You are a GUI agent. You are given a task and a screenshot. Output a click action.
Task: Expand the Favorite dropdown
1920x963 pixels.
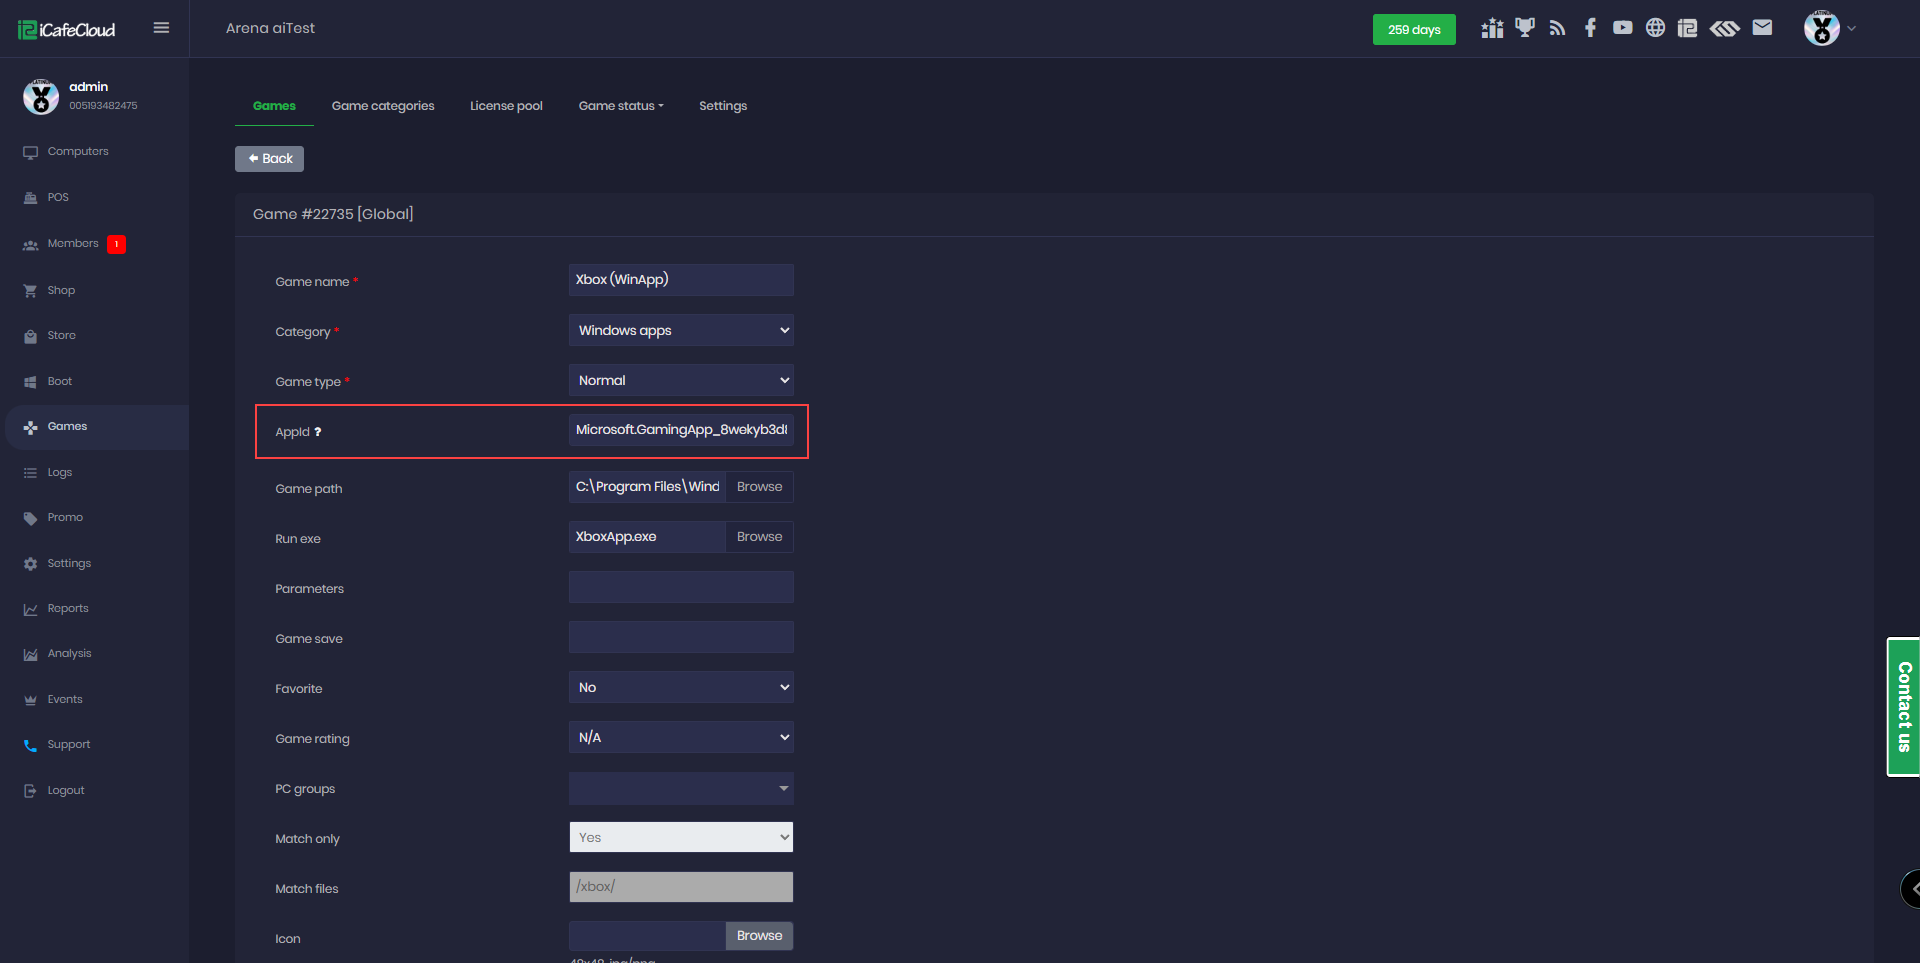click(681, 687)
